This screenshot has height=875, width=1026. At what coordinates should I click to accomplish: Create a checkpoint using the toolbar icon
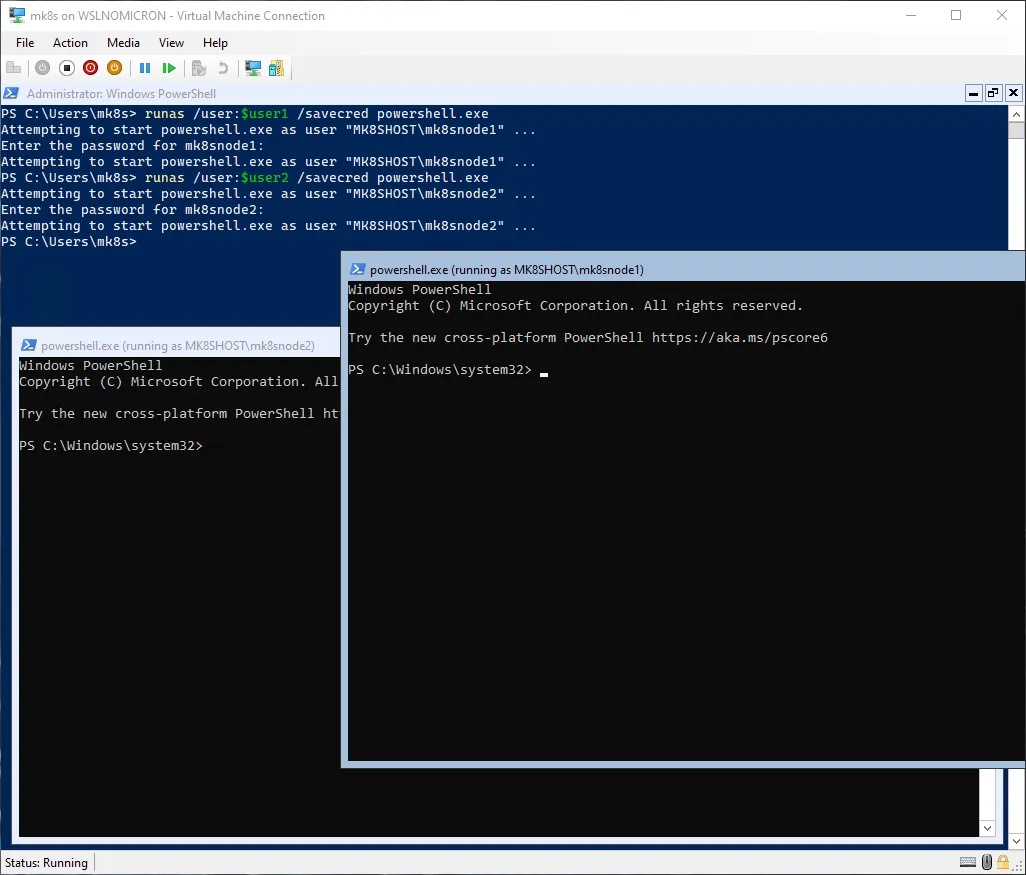[199, 68]
